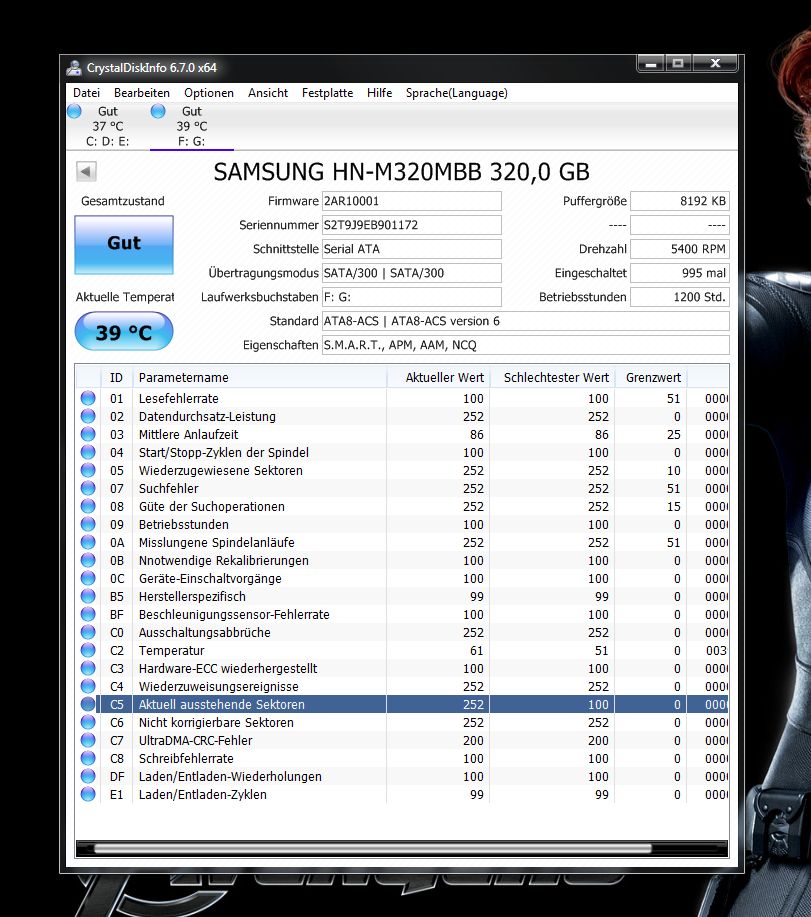Image resolution: width=811 pixels, height=917 pixels.
Task: Click the horizontal scrollbar of attribute table
Action: 372,848
